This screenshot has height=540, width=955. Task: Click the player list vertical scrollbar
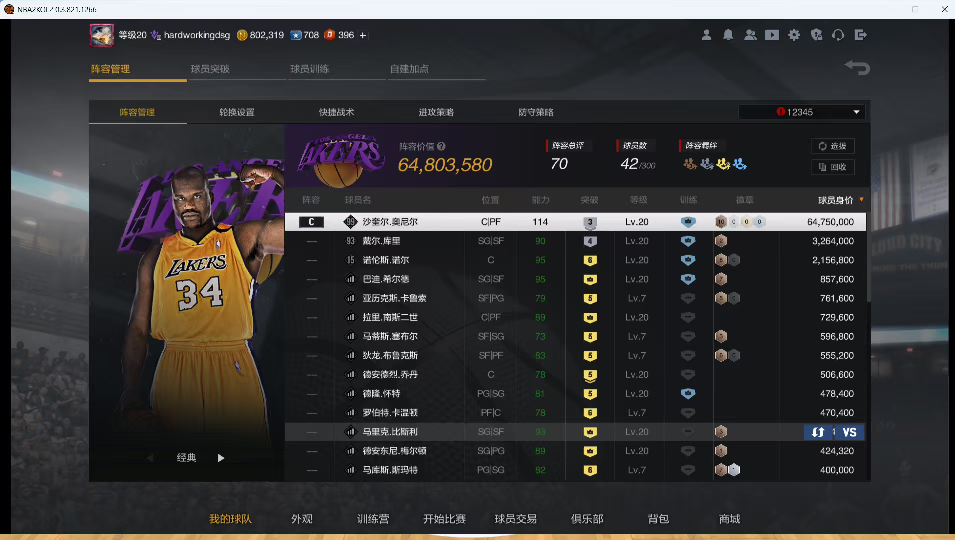(x=868, y=256)
